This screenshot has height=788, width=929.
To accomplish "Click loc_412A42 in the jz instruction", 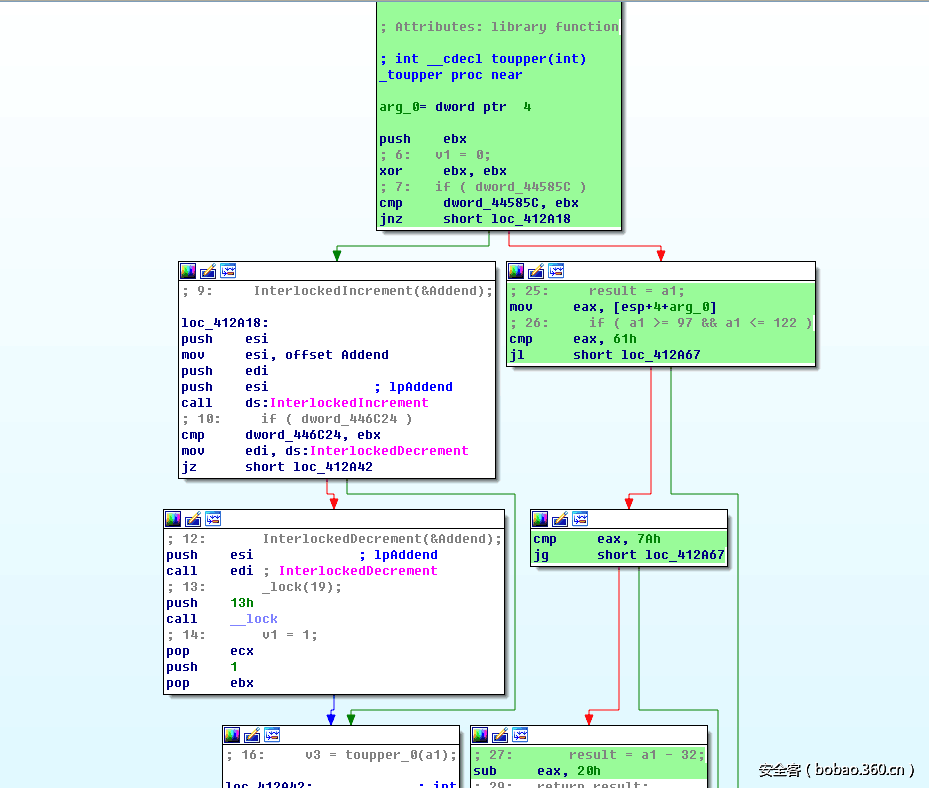I will [x=332, y=467].
